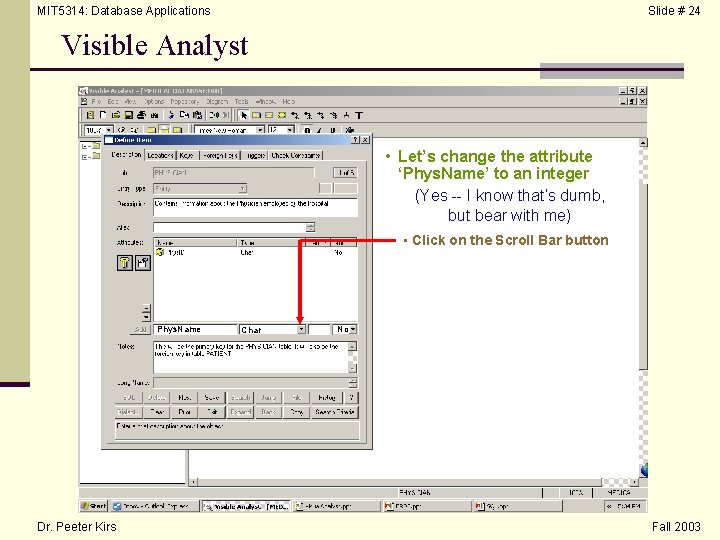Click the New document toolbar icon
The width and height of the screenshot is (720, 540).
click(x=103, y=115)
